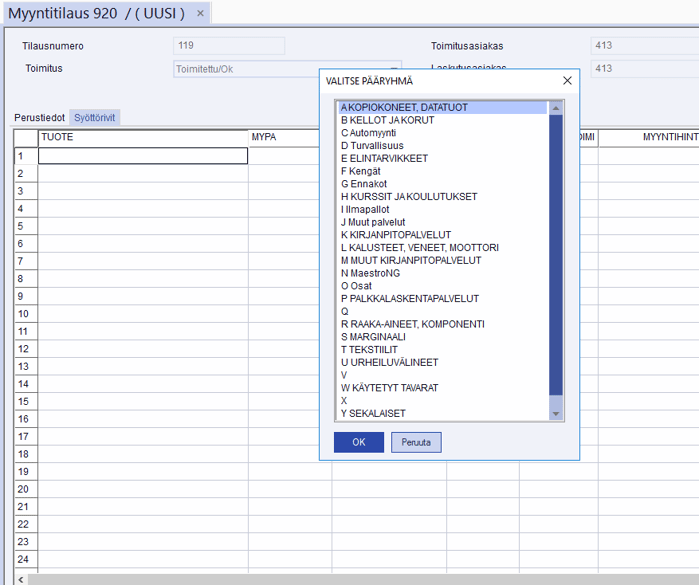Open the Syöttörivit tab
The height and width of the screenshot is (585, 699).
(x=94, y=118)
